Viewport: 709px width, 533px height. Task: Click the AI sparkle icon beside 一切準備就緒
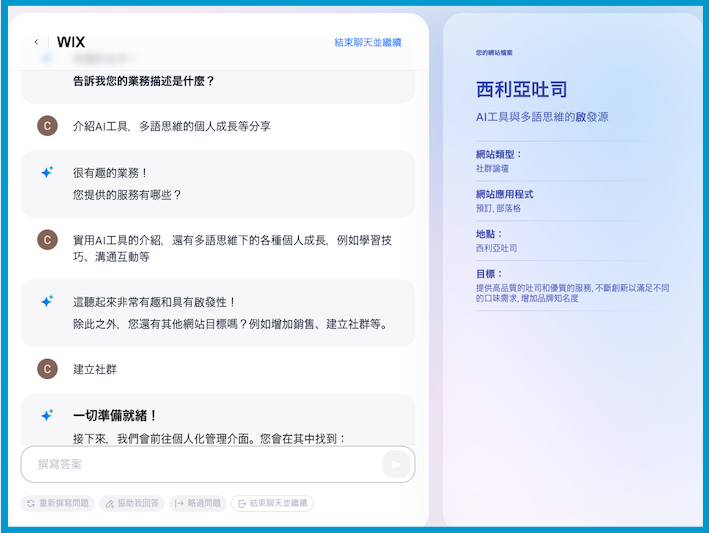pyautogui.click(x=47, y=415)
